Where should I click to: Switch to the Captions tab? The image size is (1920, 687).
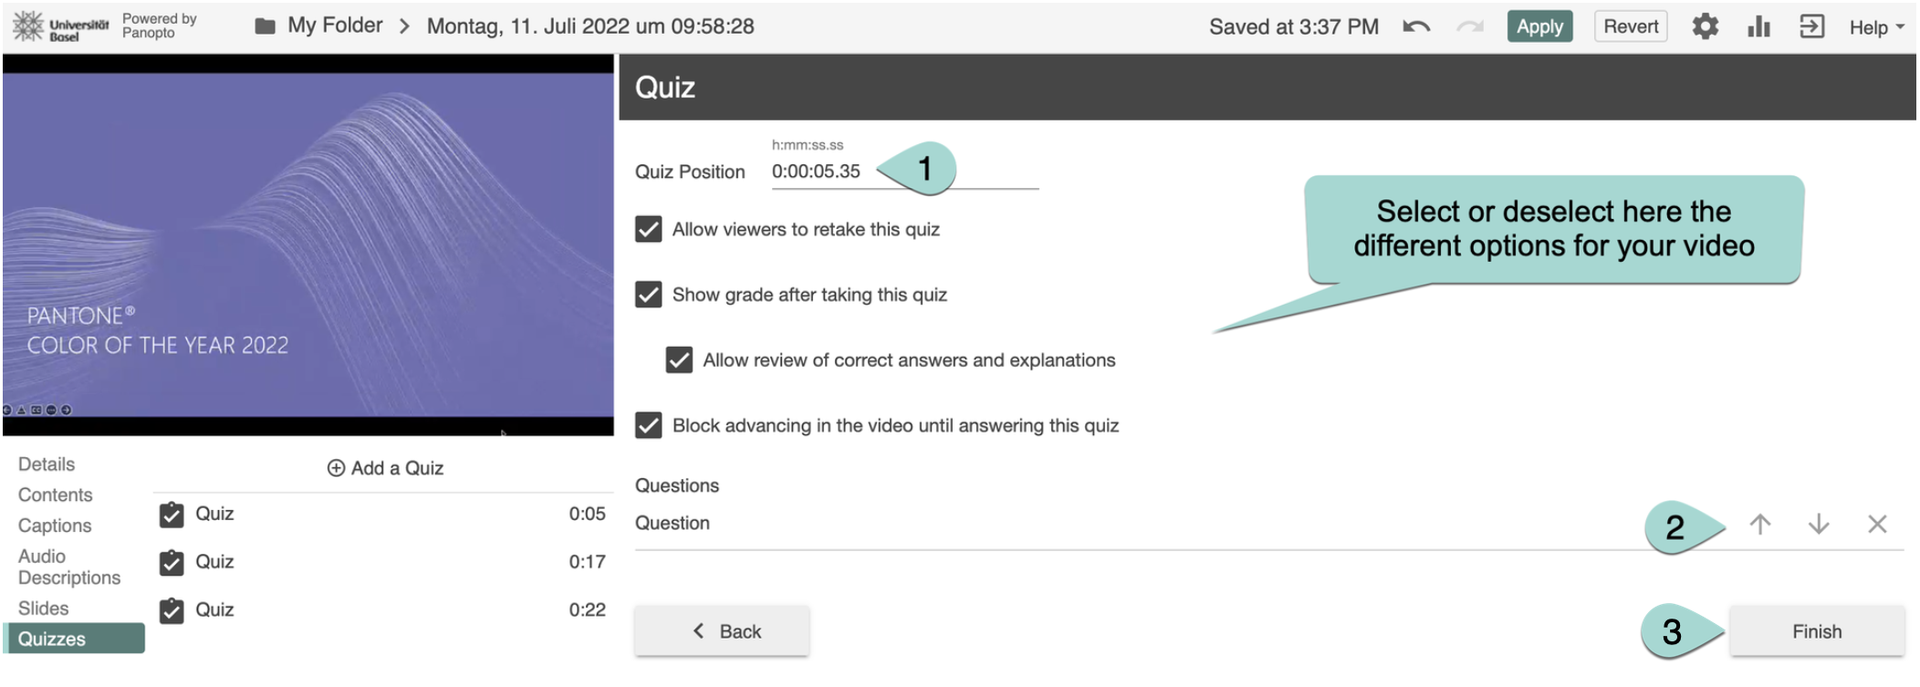pos(55,526)
